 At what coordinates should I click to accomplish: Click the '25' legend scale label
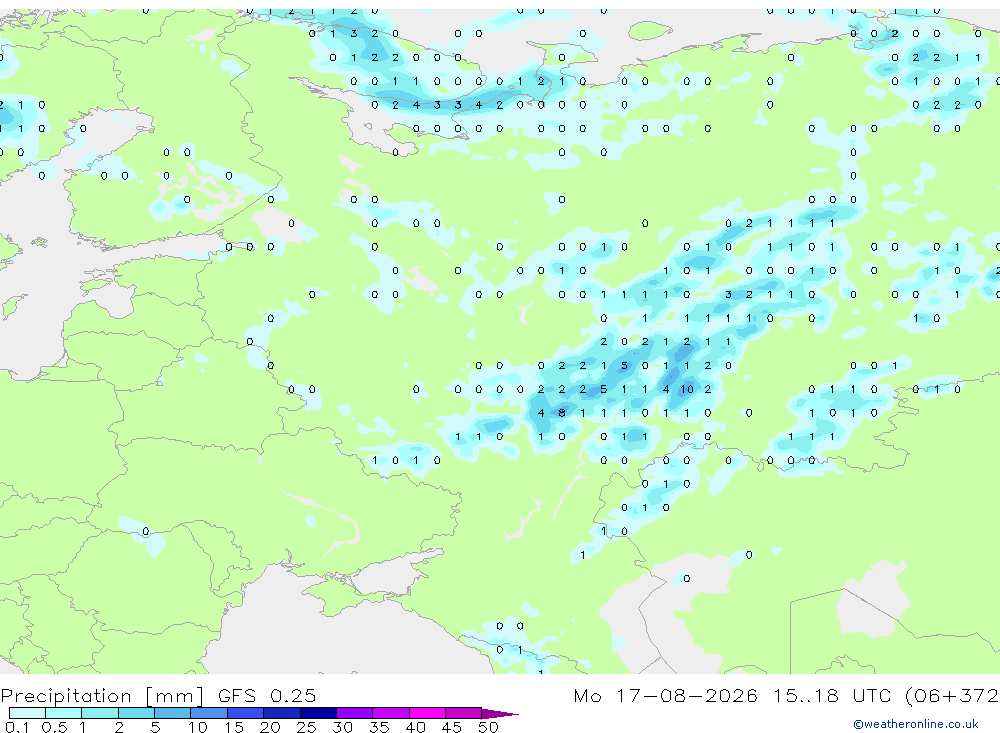point(306,727)
